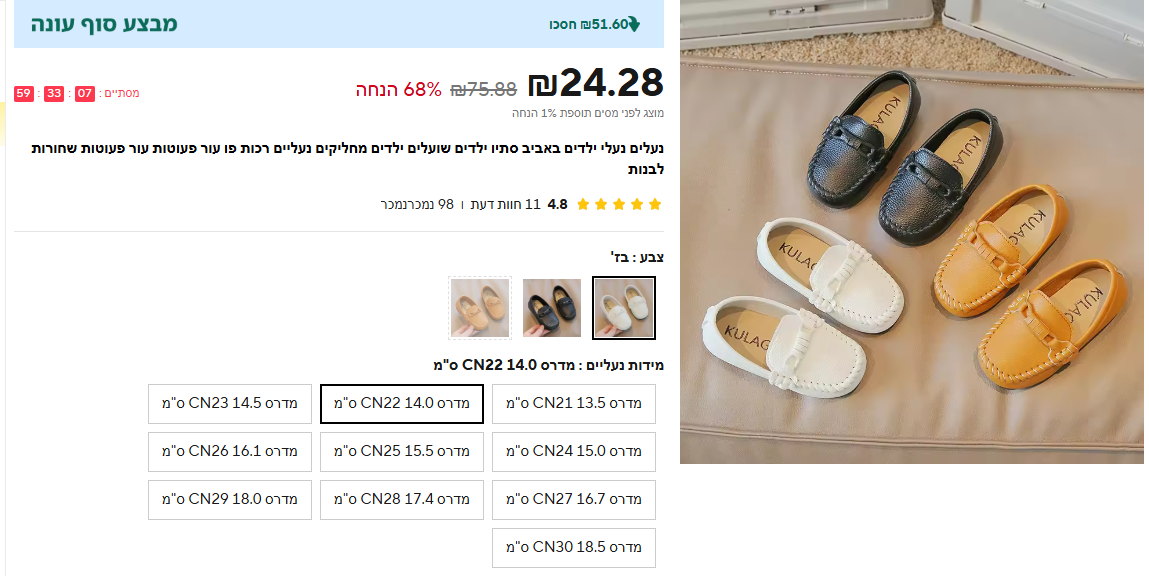1149x576 pixels.
Task: Pick size CN26 16.1 cm
Action: (x=230, y=451)
